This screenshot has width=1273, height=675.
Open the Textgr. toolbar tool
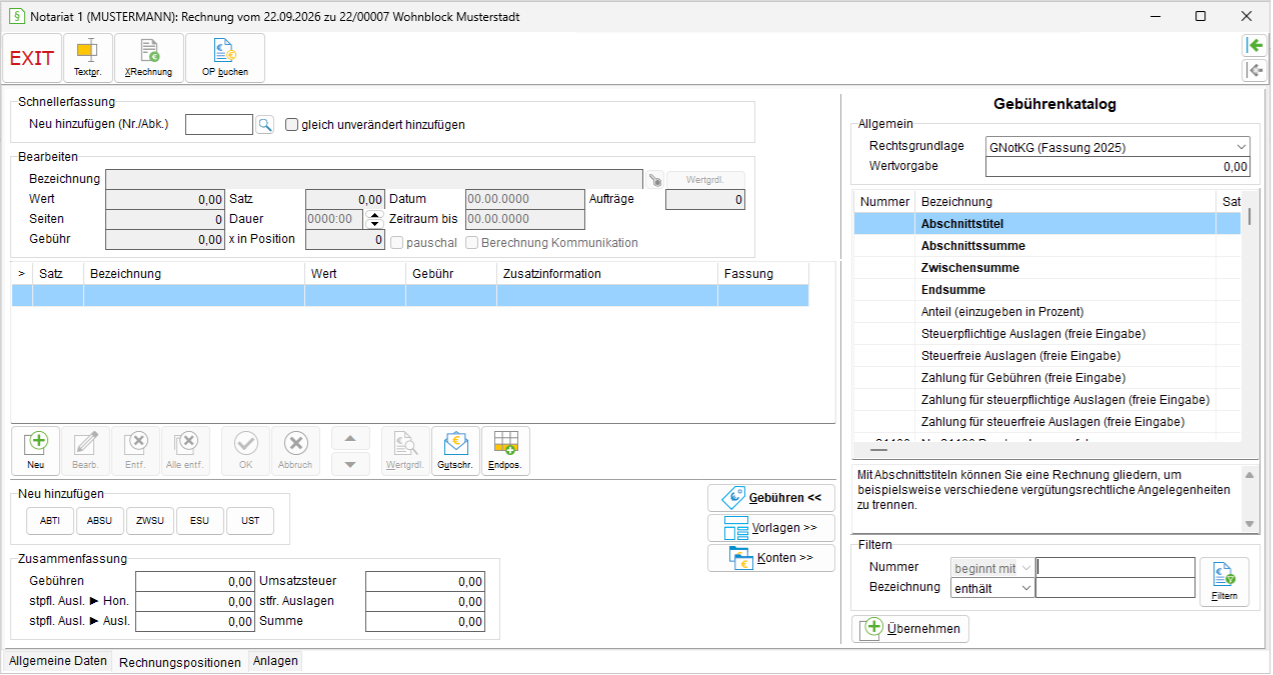(88, 58)
